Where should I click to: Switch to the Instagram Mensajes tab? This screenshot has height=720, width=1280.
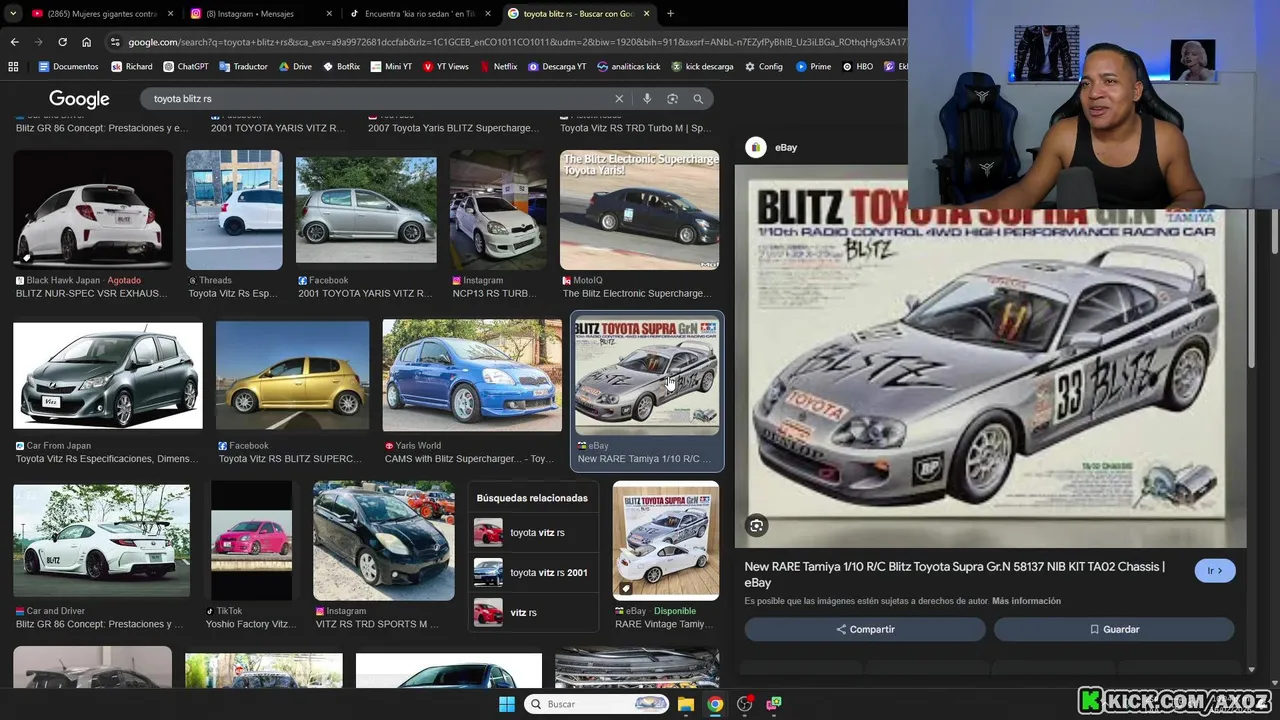click(260, 14)
